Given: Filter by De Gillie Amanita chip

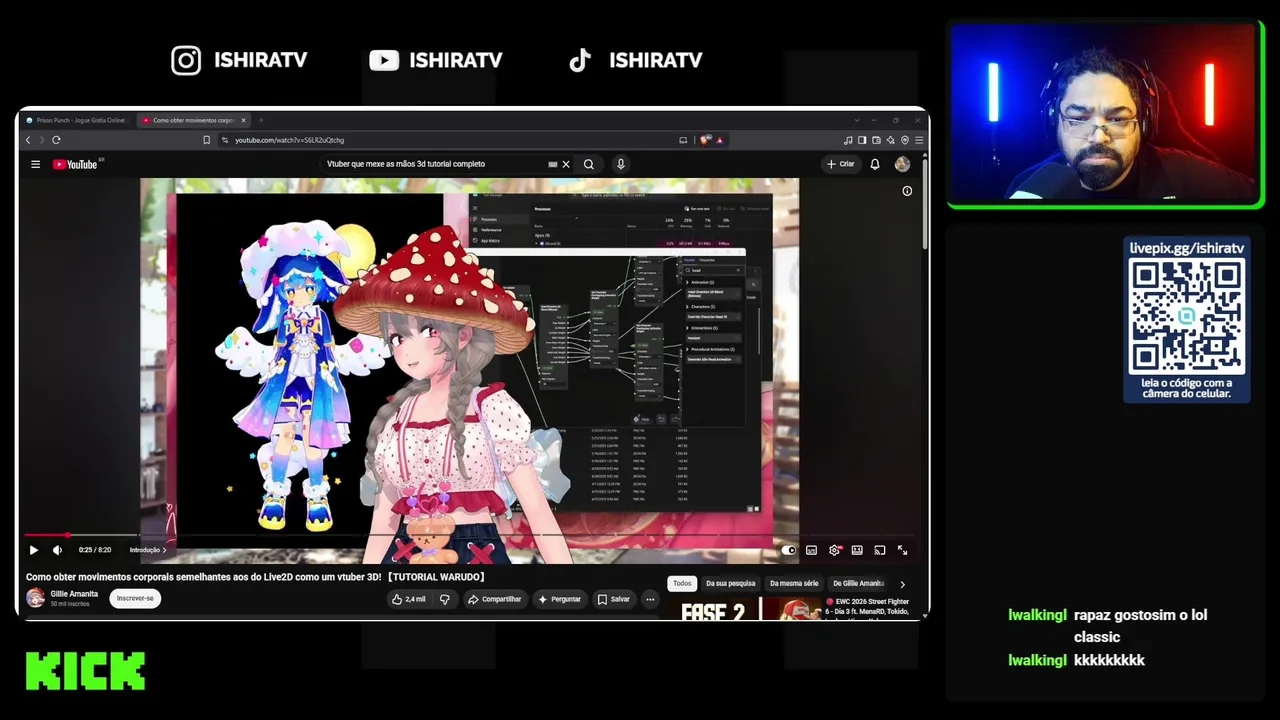Looking at the screenshot, I should 858,583.
